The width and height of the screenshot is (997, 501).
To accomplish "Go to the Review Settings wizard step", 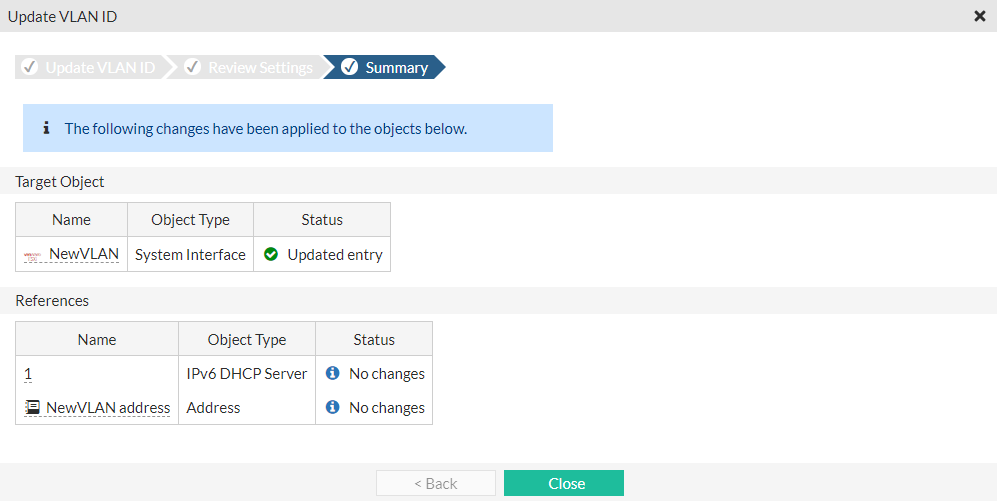I will pyautogui.click(x=260, y=68).
